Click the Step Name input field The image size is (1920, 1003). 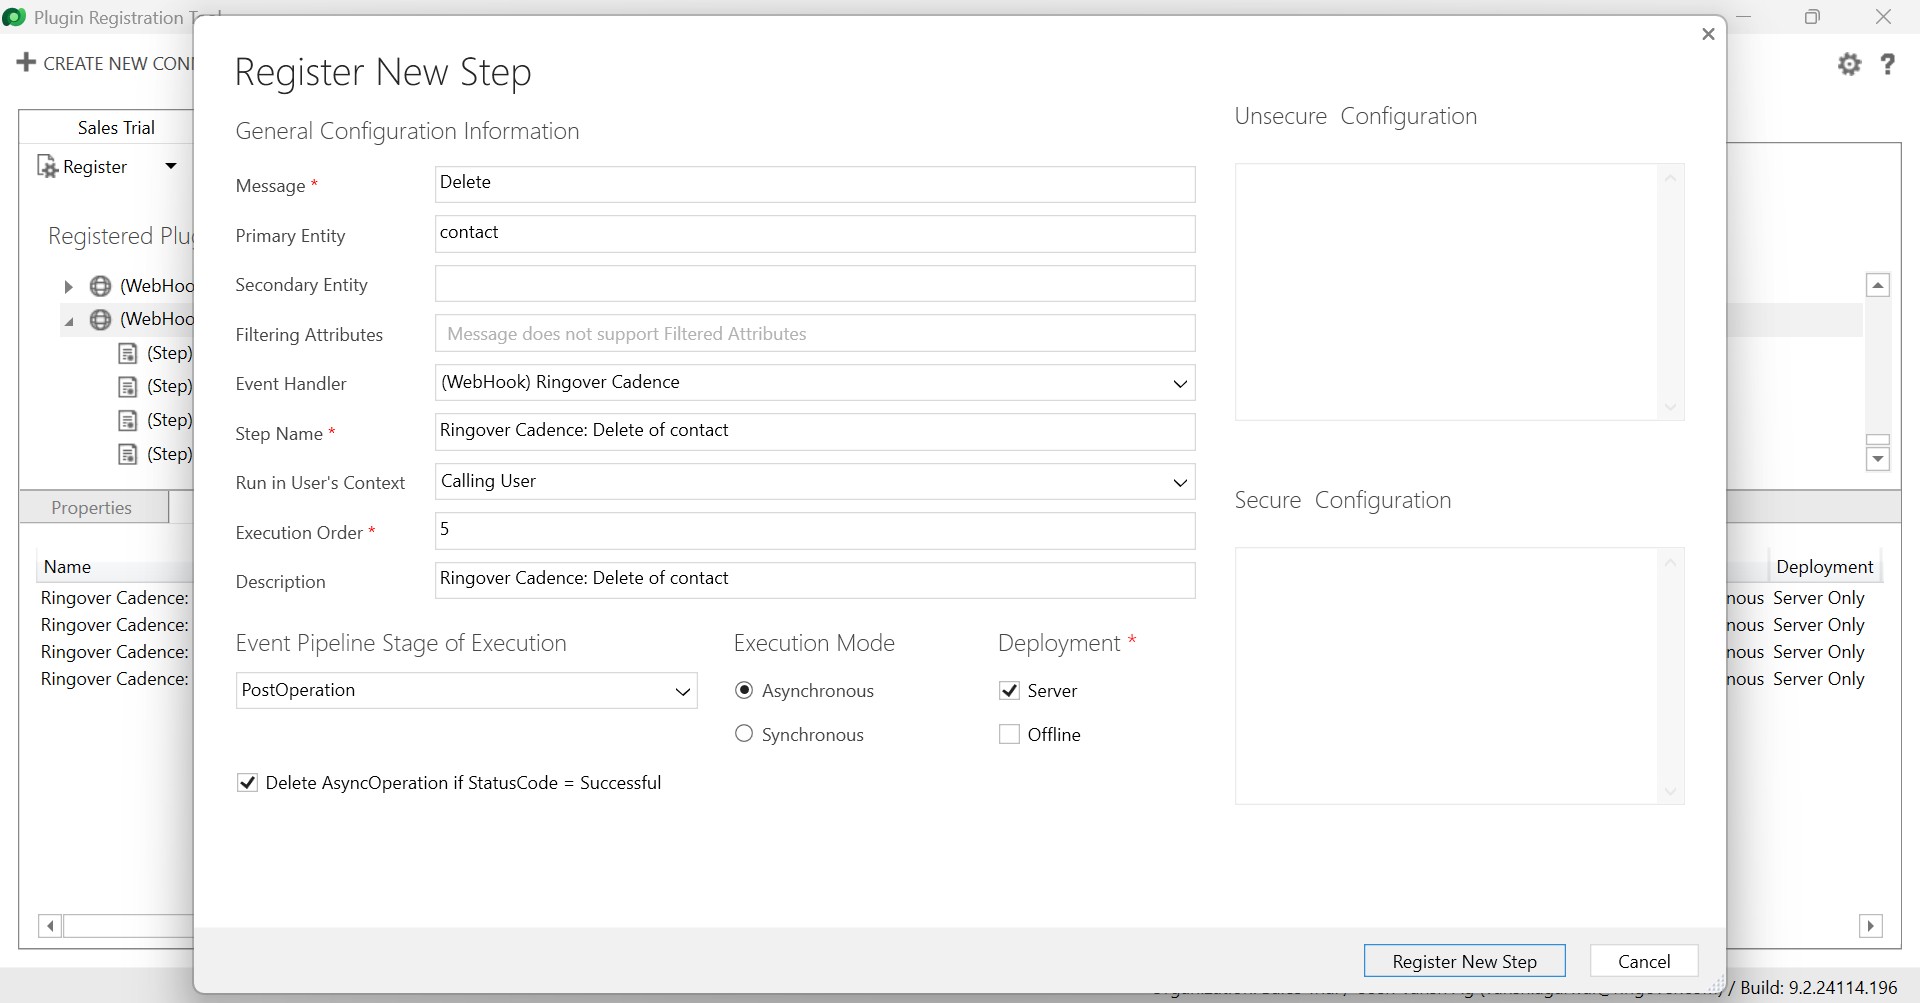point(815,432)
